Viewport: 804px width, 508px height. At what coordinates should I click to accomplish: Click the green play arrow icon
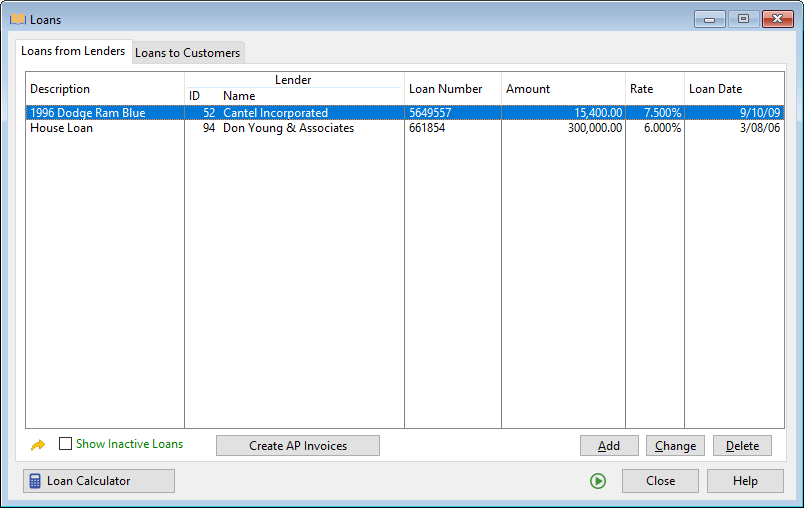(598, 481)
